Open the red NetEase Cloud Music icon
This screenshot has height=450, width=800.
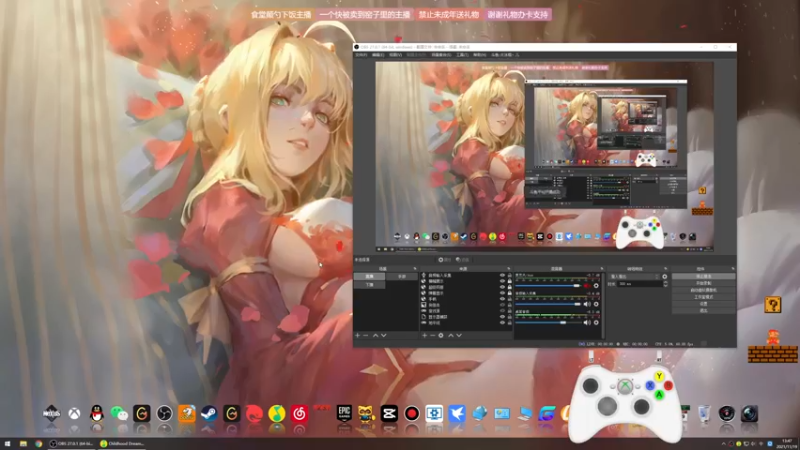pos(299,413)
